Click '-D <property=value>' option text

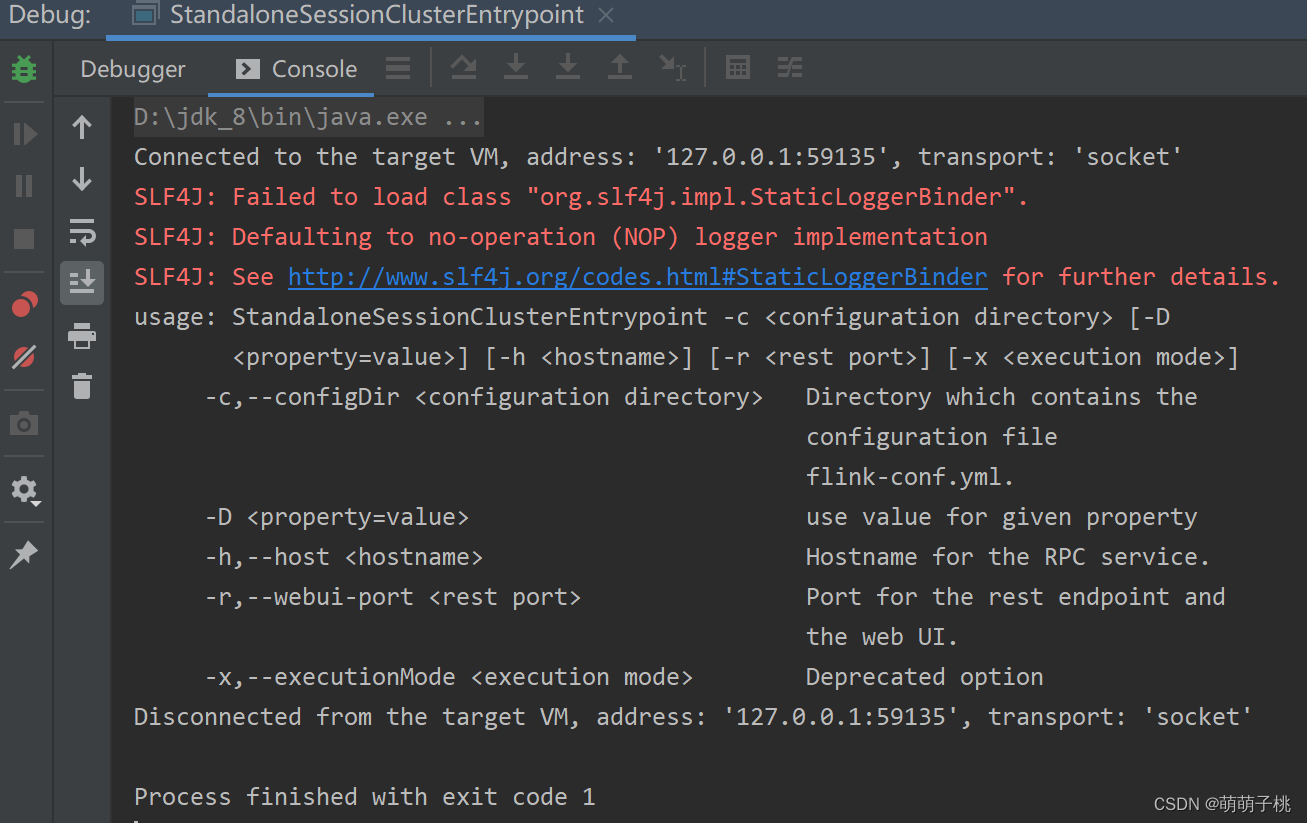[337, 517]
